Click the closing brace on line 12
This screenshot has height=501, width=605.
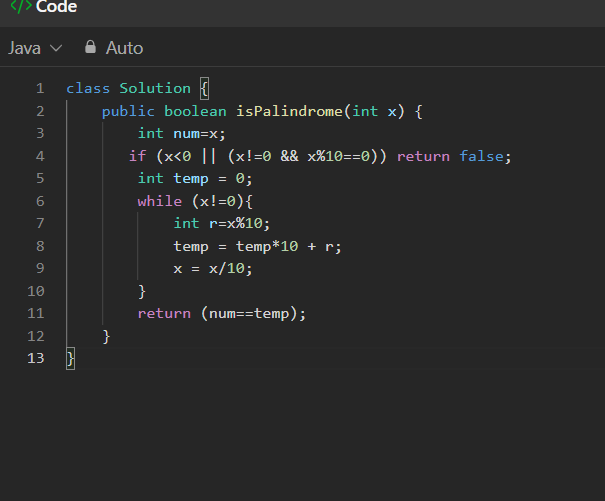tap(106, 337)
